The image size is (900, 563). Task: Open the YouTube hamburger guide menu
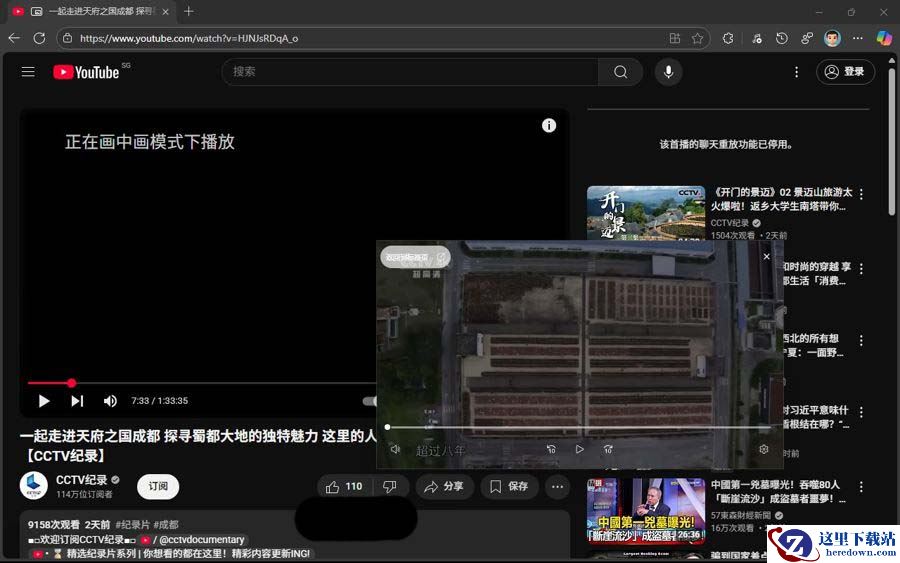(x=28, y=72)
